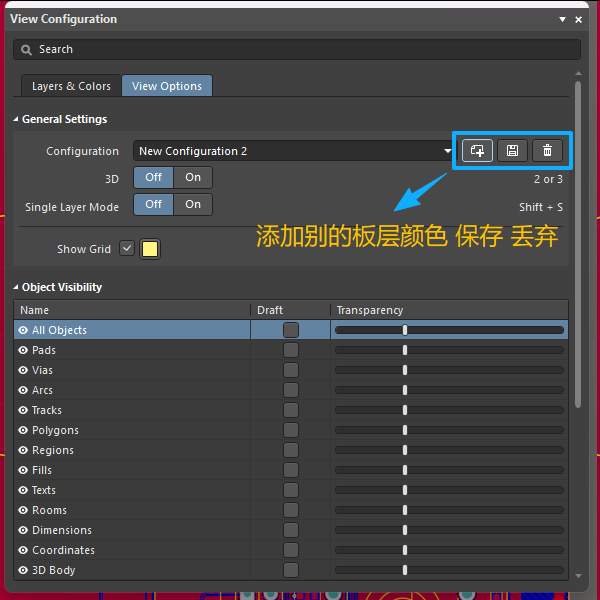This screenshot has width=600, height=600.
Task: Set 3D mode to Off
Action: (153, 178)
